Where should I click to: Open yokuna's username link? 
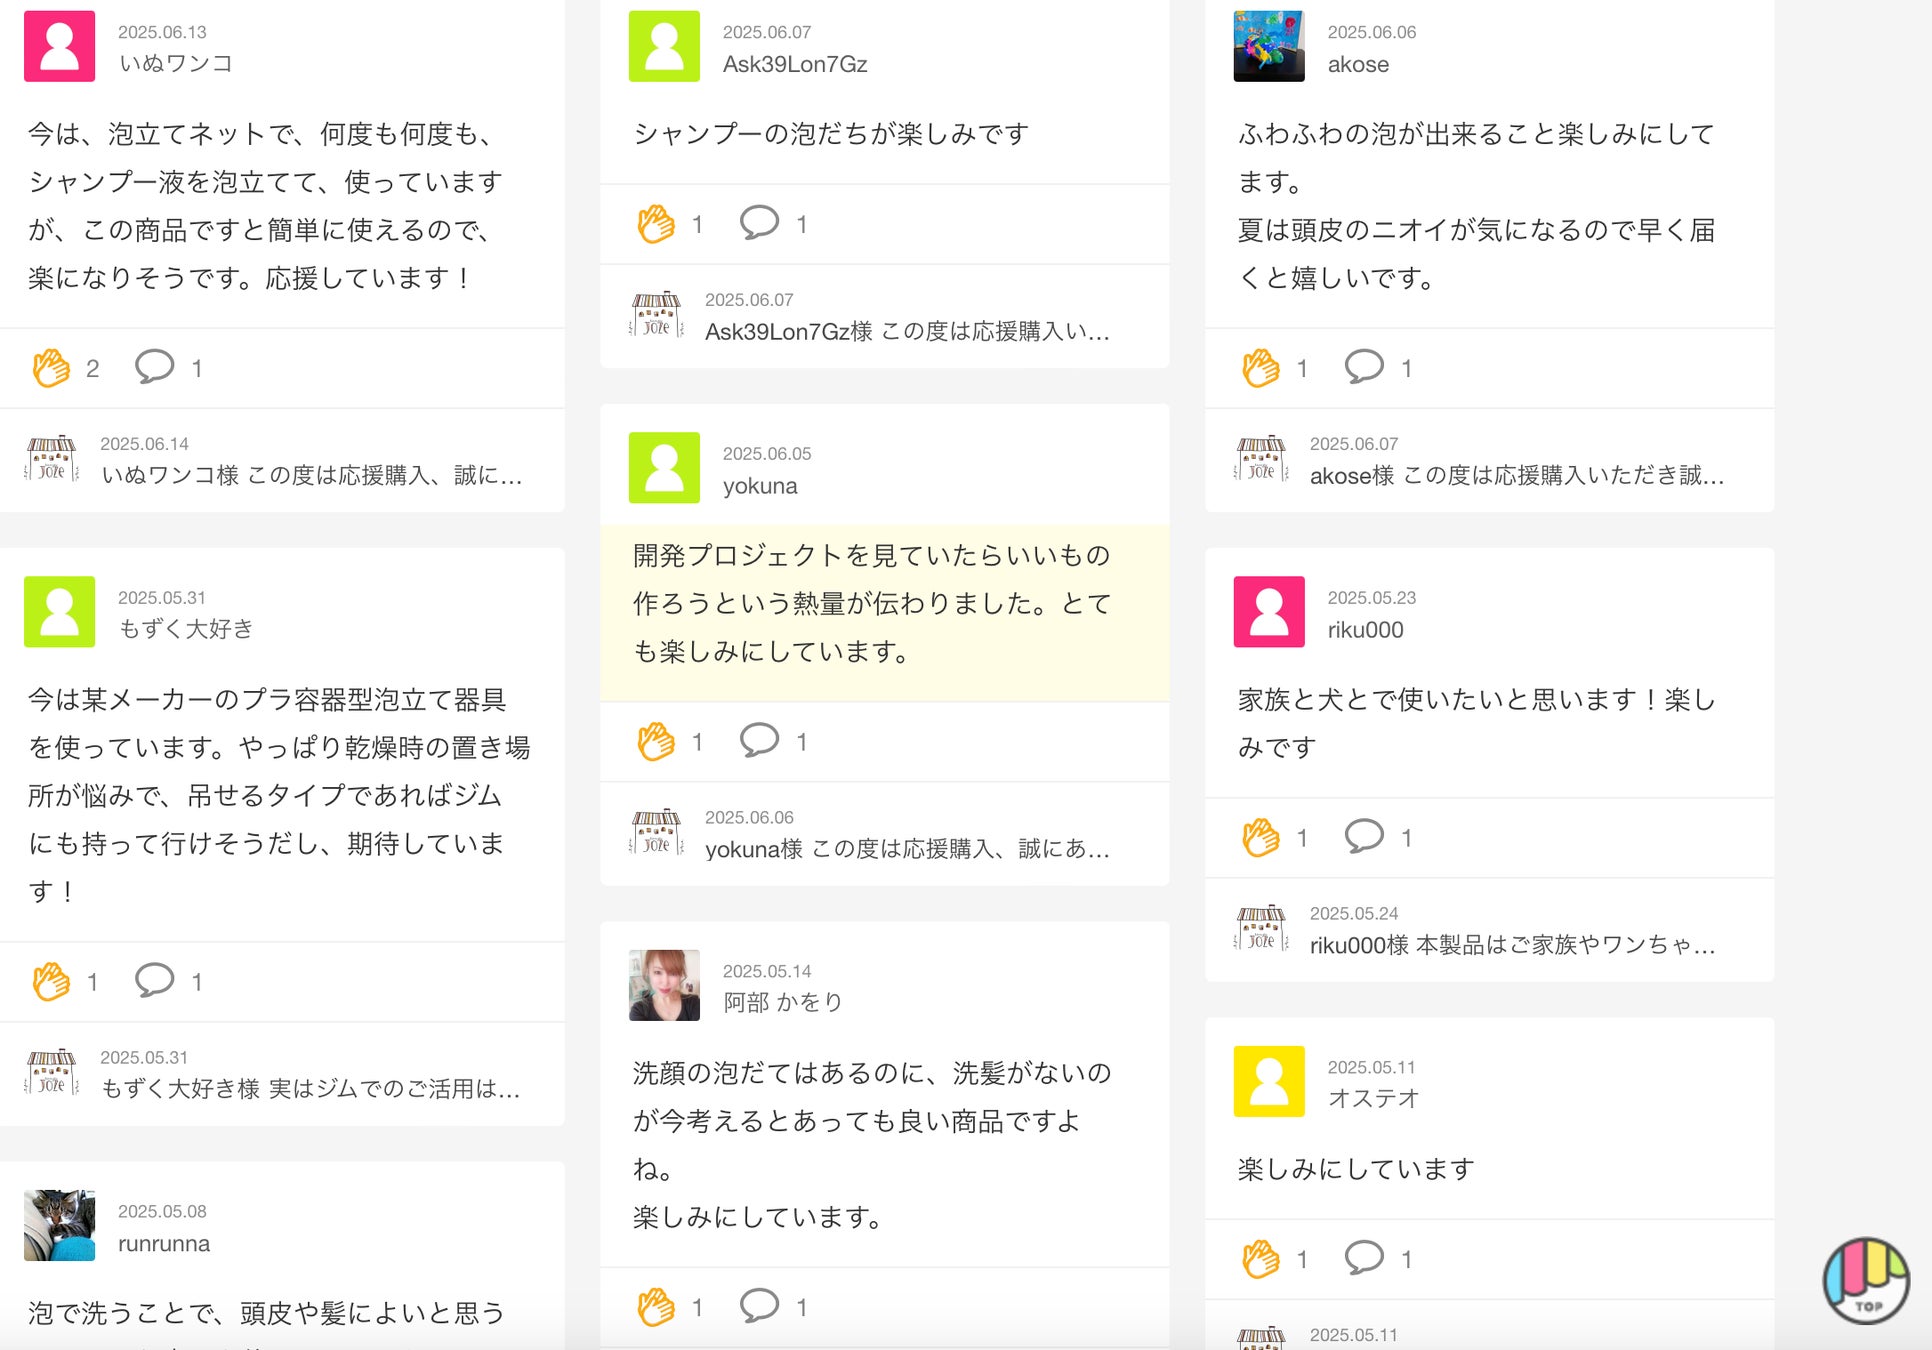[x=760, y=486]
